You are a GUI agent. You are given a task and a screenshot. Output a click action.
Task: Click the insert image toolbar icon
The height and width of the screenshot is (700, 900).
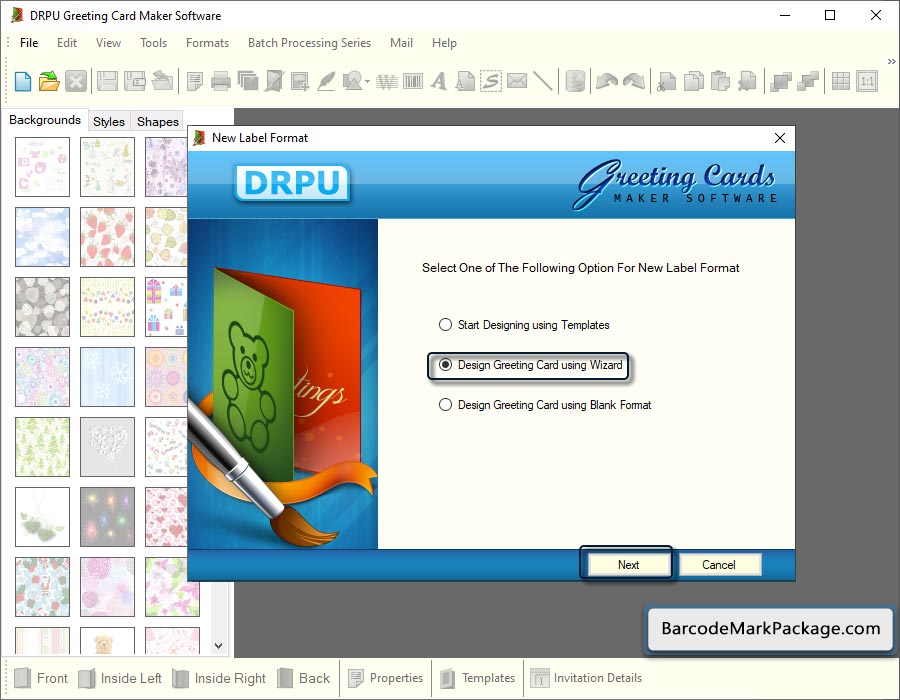point(300,81)
